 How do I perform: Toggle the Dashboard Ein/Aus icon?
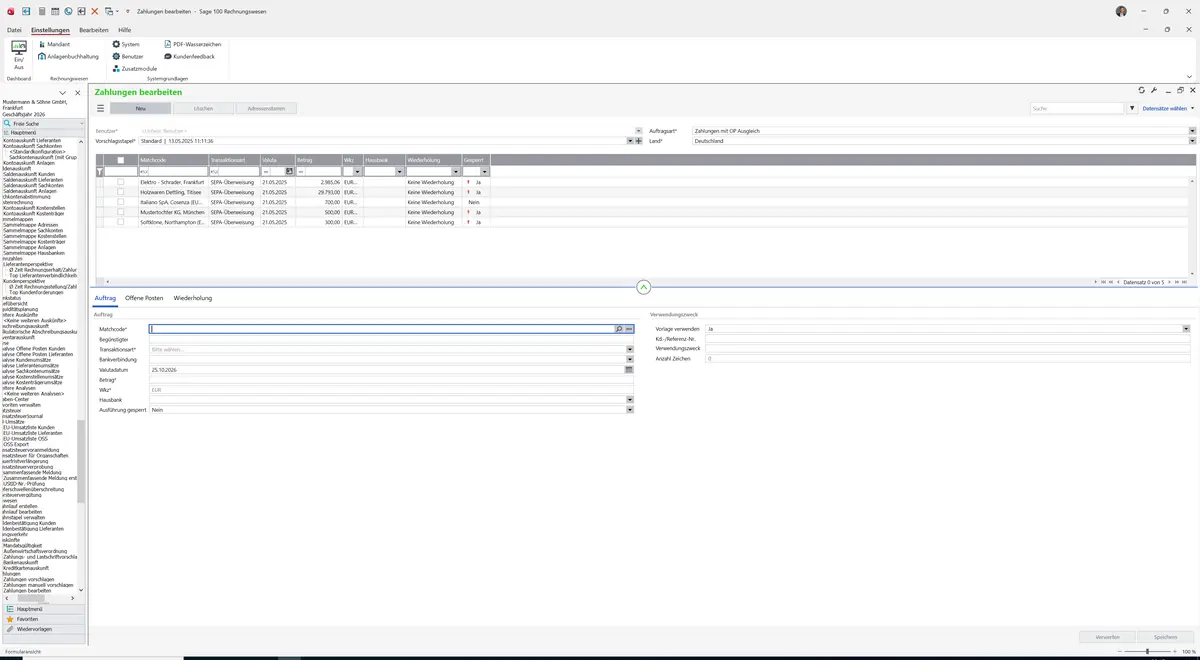pos(19,54)
